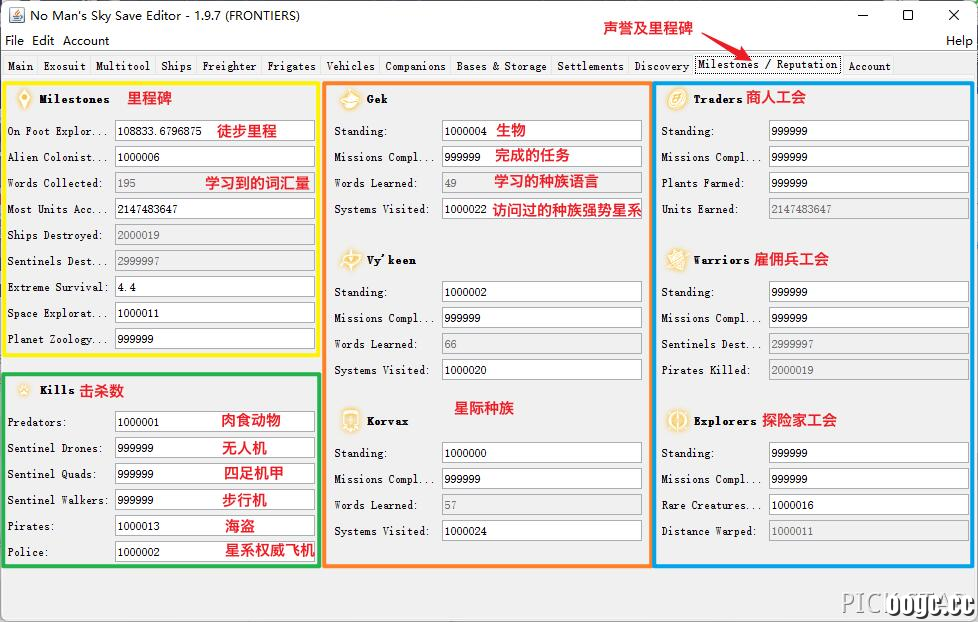Click the Warriors guild icon
This screenshot has width=978, height=622.
point(677,260)
